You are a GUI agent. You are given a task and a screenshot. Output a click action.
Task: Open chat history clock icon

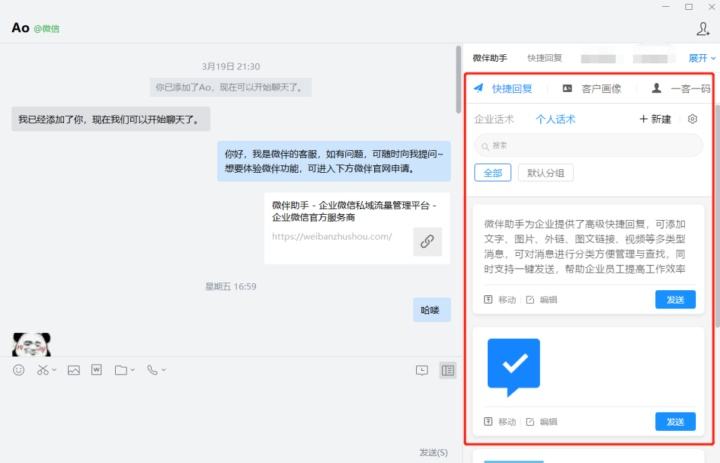(x=422, y=370)
